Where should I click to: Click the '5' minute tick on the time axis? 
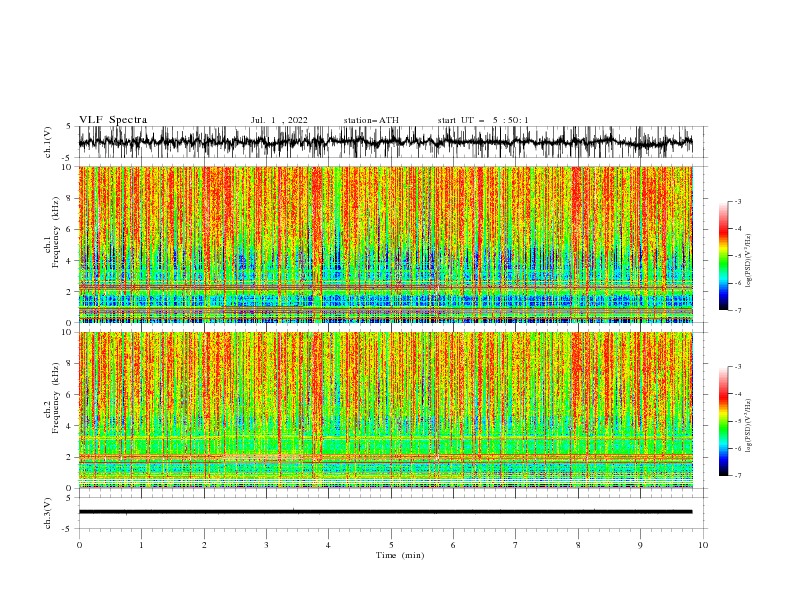click(391, 545)
